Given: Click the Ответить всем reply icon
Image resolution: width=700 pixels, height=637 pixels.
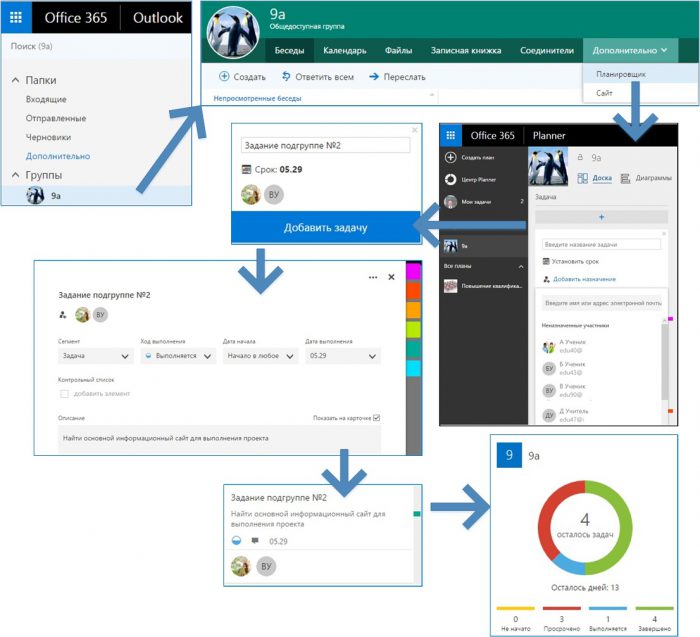Looking at the screenshot, I should pos(286,76).
